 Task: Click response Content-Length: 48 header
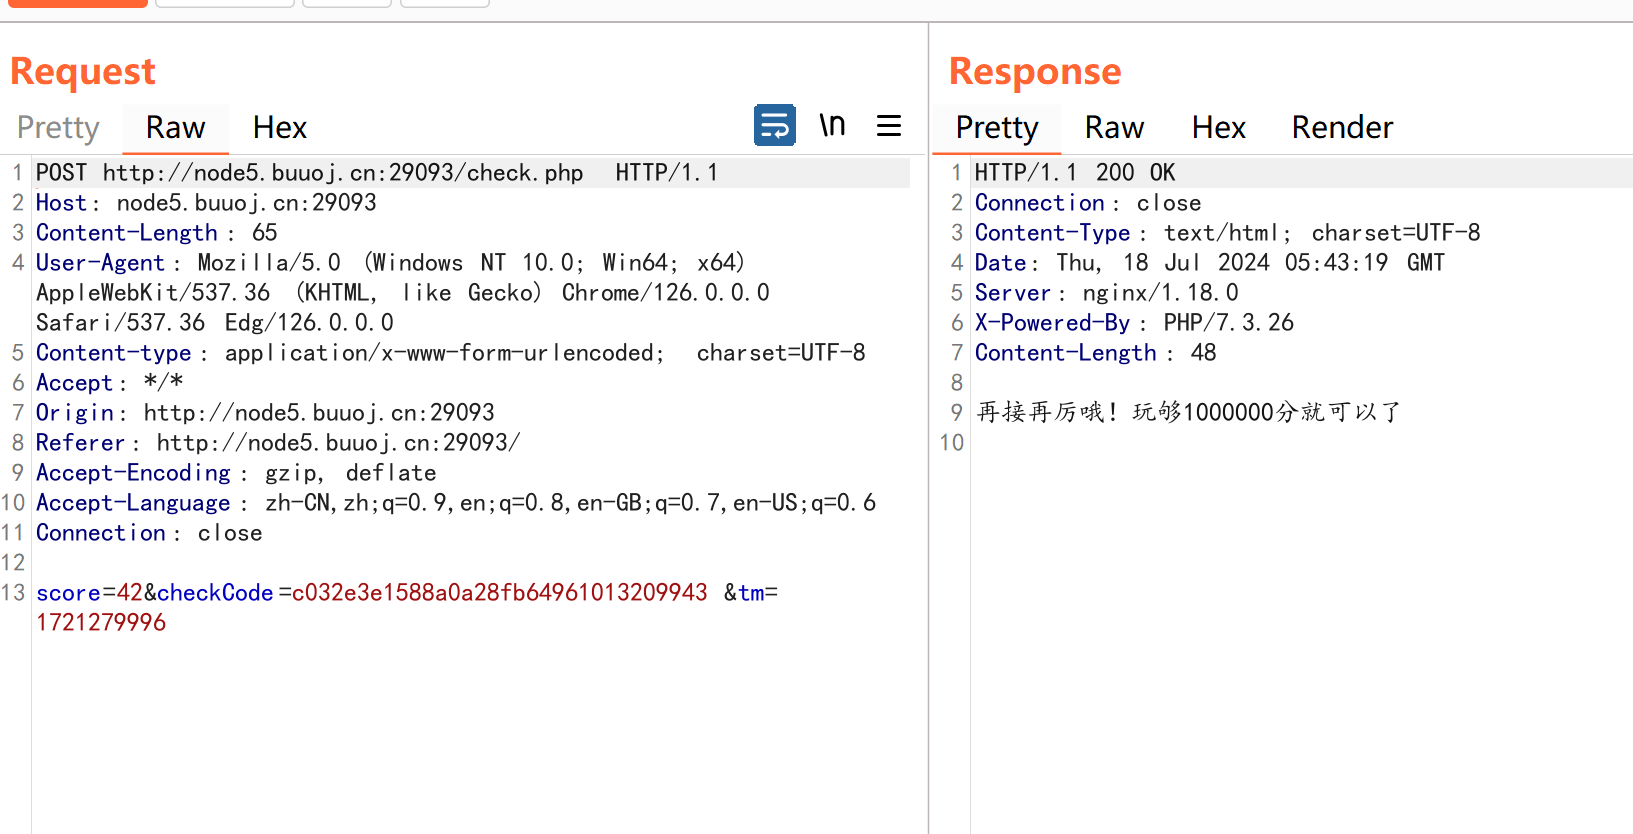[x=1096, y=353]
